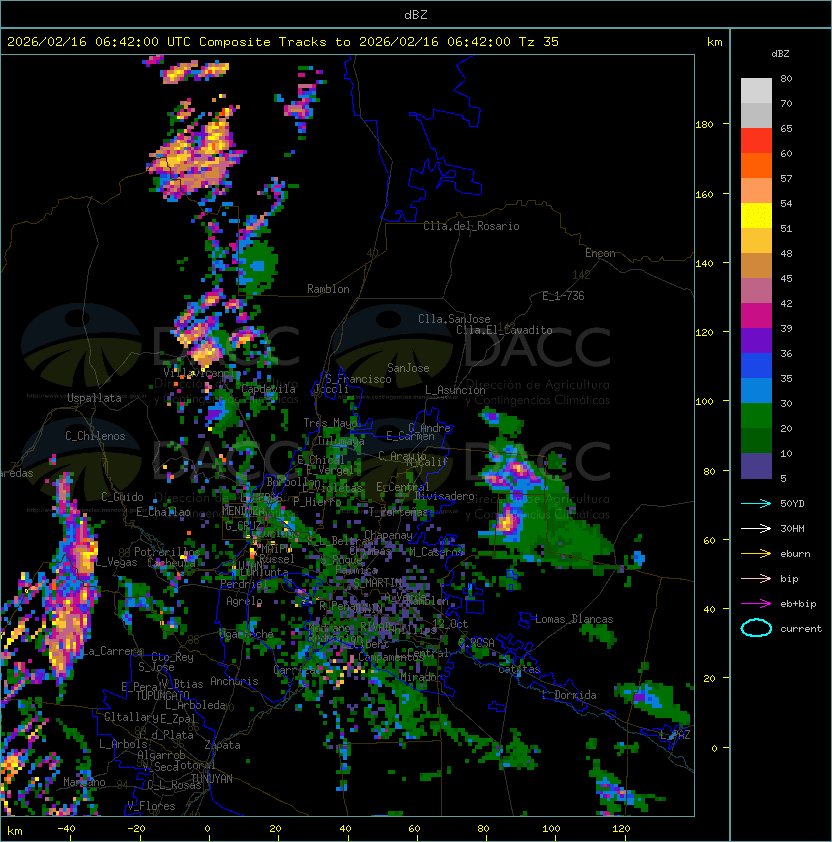Click the 'V_Flores' place label
Screen dimensions: 832x842
click(x=151, y=806)
